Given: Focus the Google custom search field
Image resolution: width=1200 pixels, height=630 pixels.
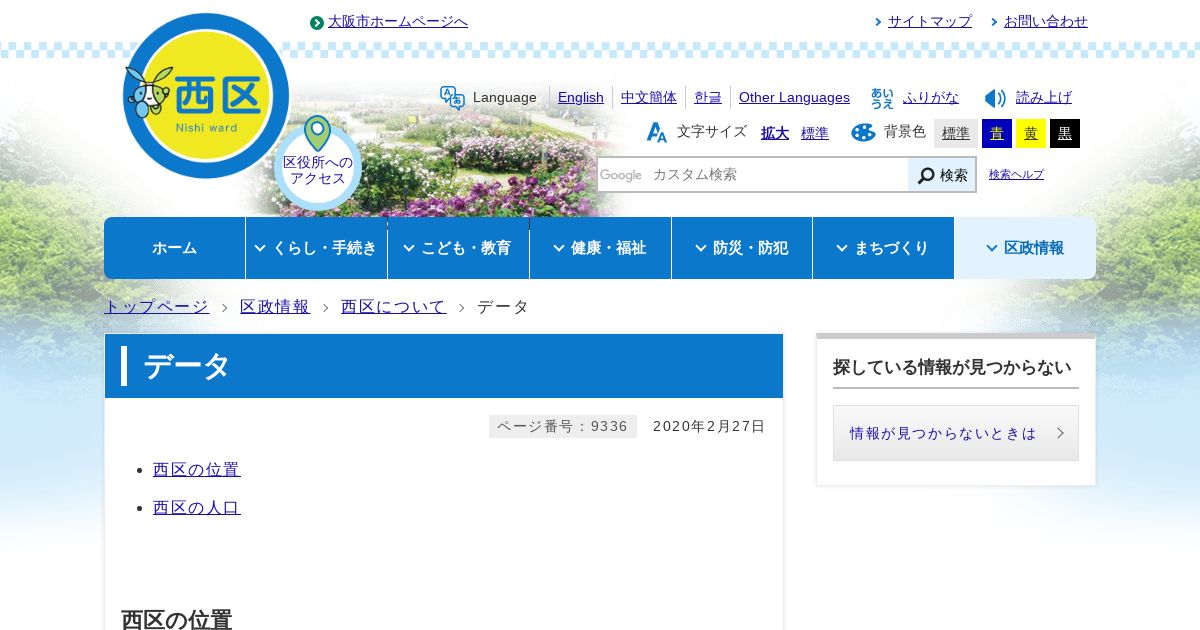Looking at the screenshot, I should click(x=753, y=175).
